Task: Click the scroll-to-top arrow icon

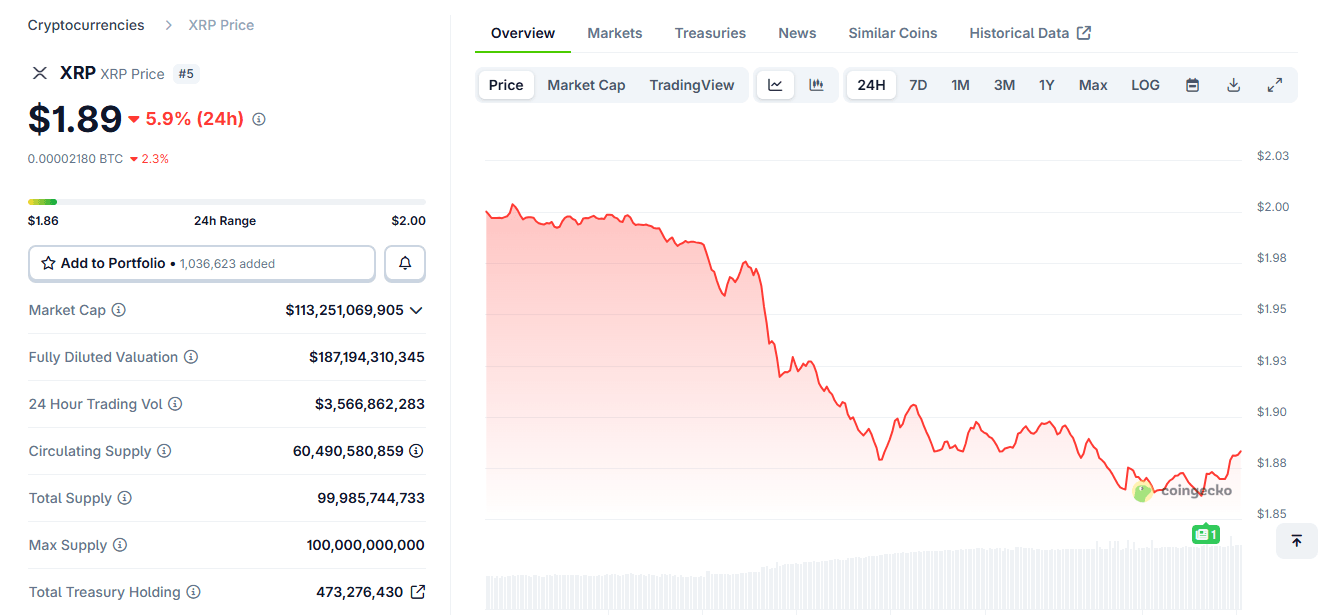Action: tap(1296, 541)
